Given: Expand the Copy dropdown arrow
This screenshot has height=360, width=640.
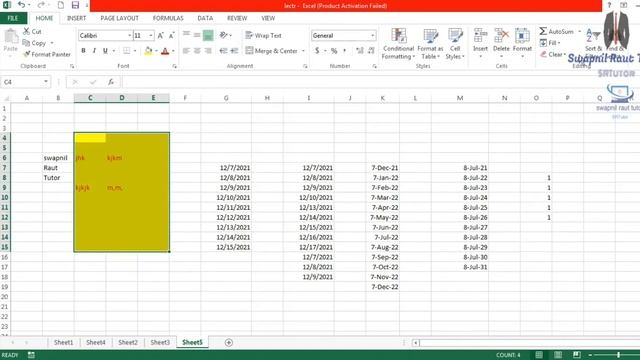Looking at the screenshot, I should (52, 43).
